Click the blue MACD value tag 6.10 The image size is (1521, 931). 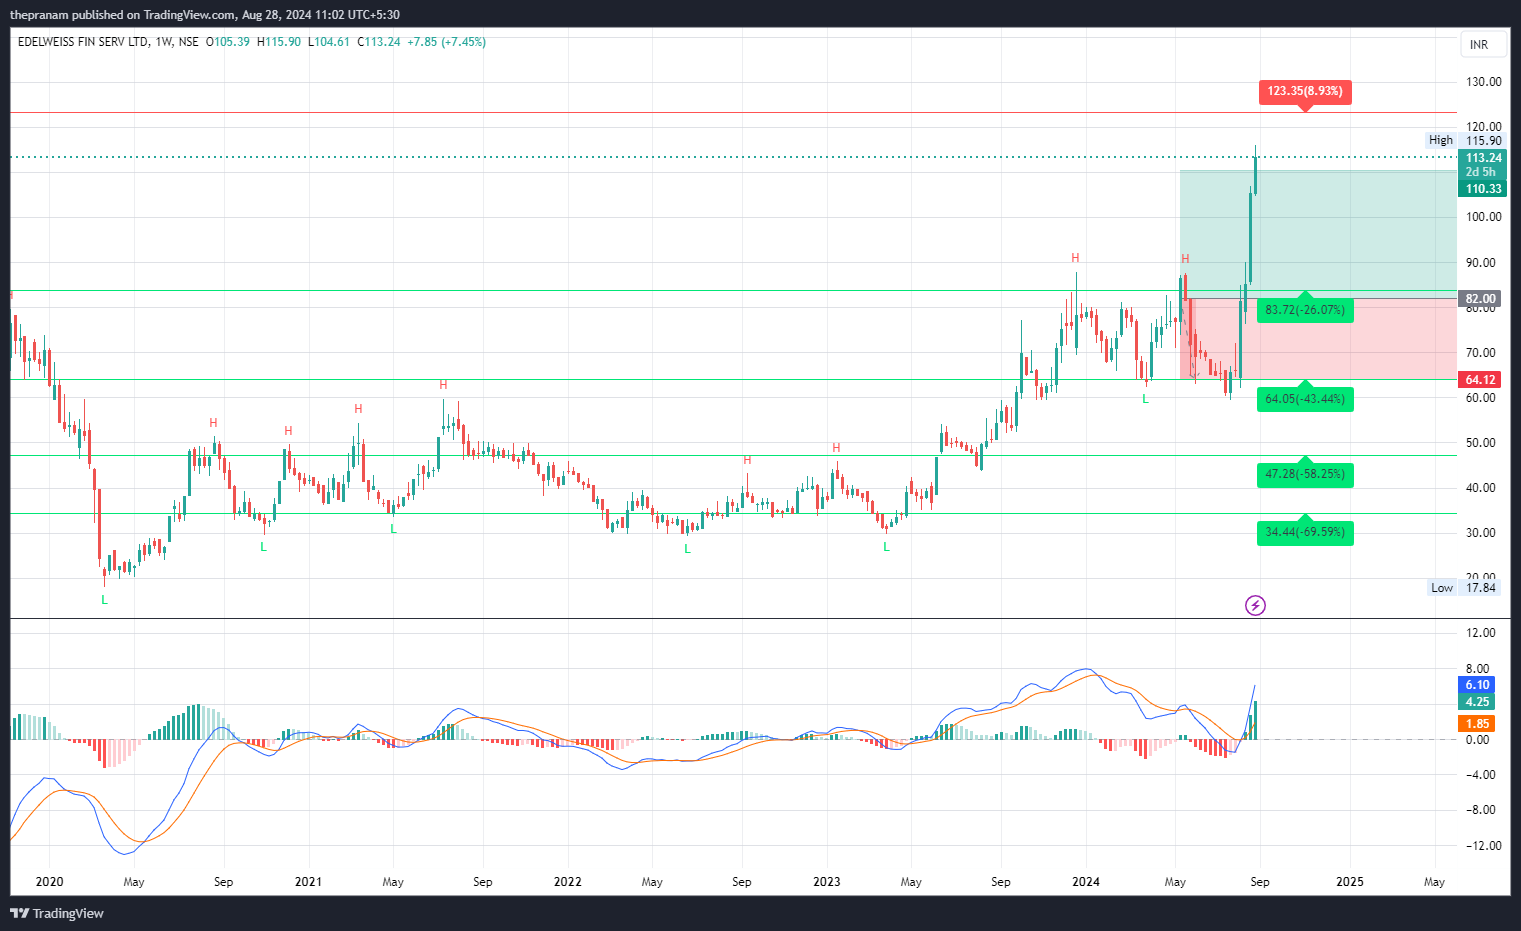tap(1478, 685)
